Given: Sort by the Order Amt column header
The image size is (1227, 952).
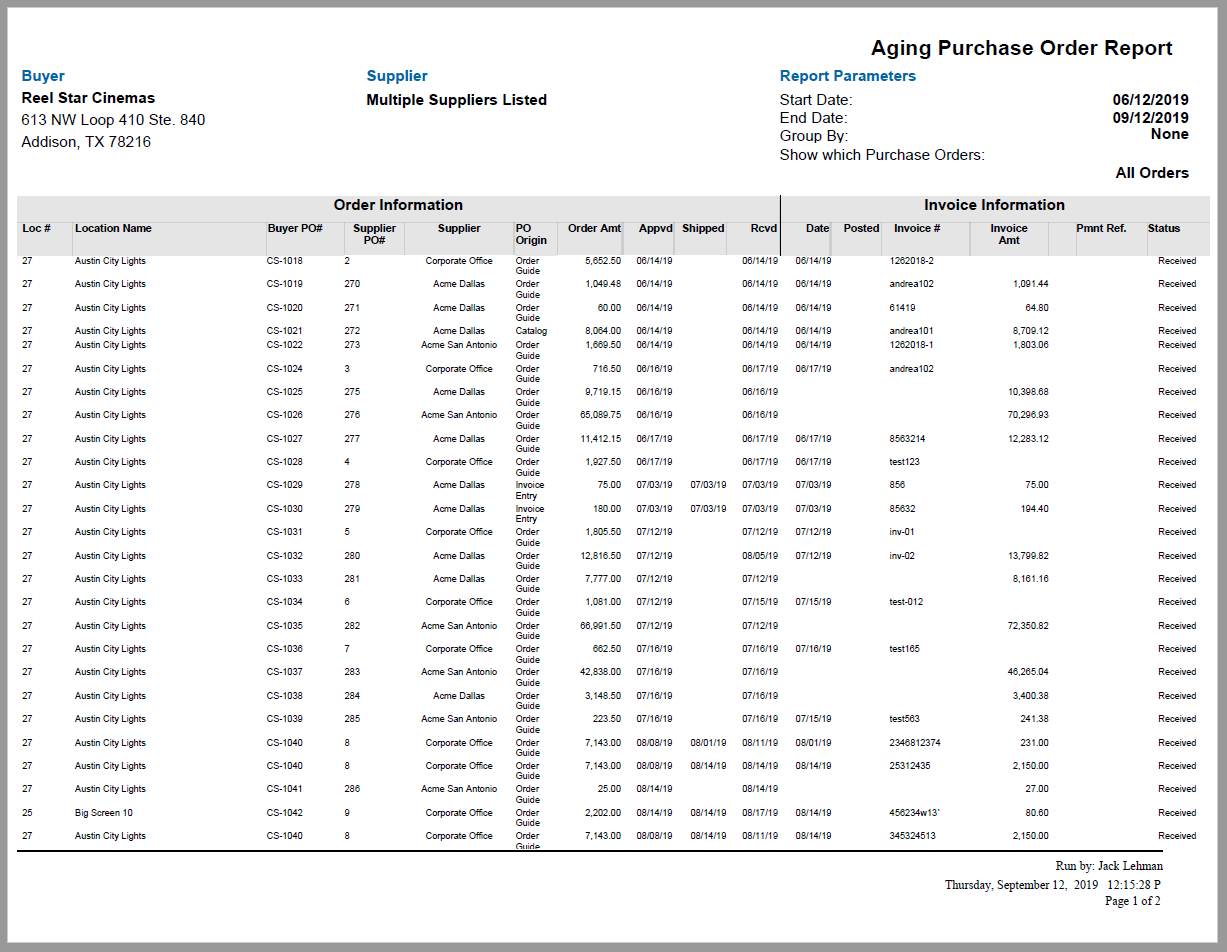Looking at the screenshot, I should [593, 228].
